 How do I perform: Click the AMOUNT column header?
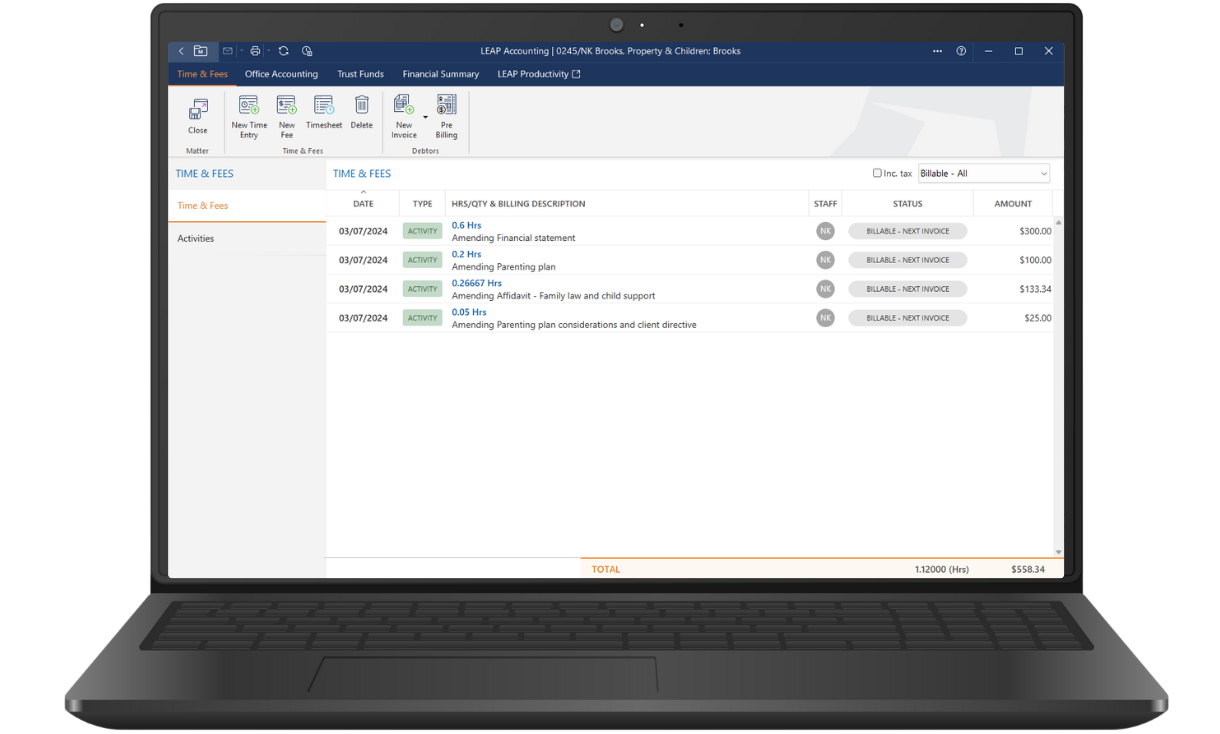click(x=1013, y=204)
